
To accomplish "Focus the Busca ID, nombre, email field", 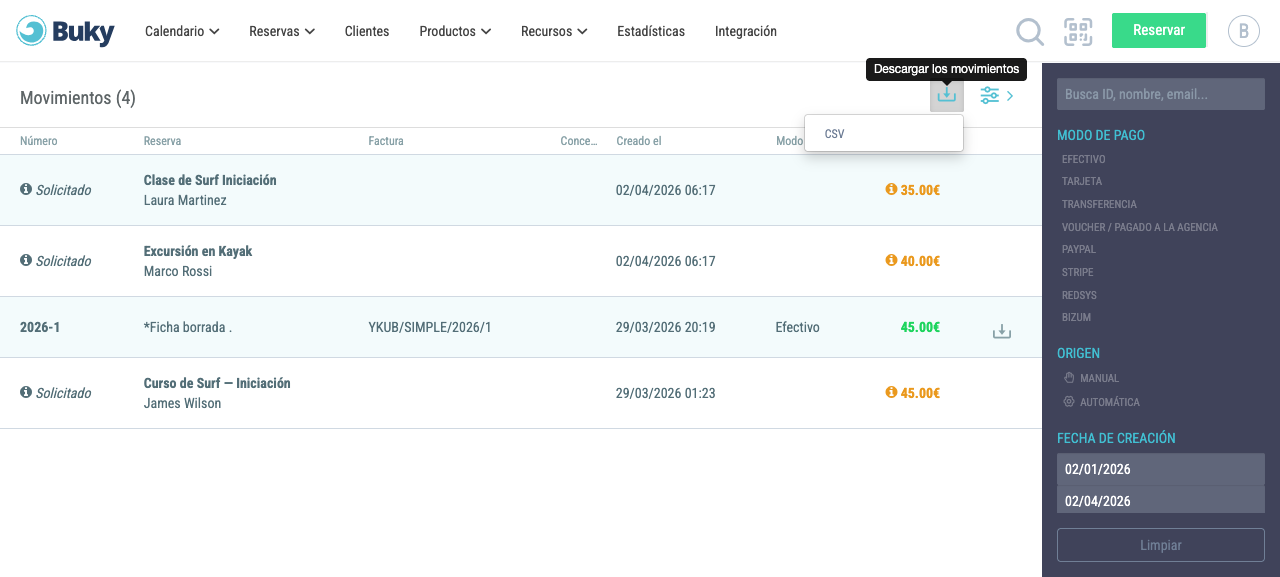I will click(1161, 94).
